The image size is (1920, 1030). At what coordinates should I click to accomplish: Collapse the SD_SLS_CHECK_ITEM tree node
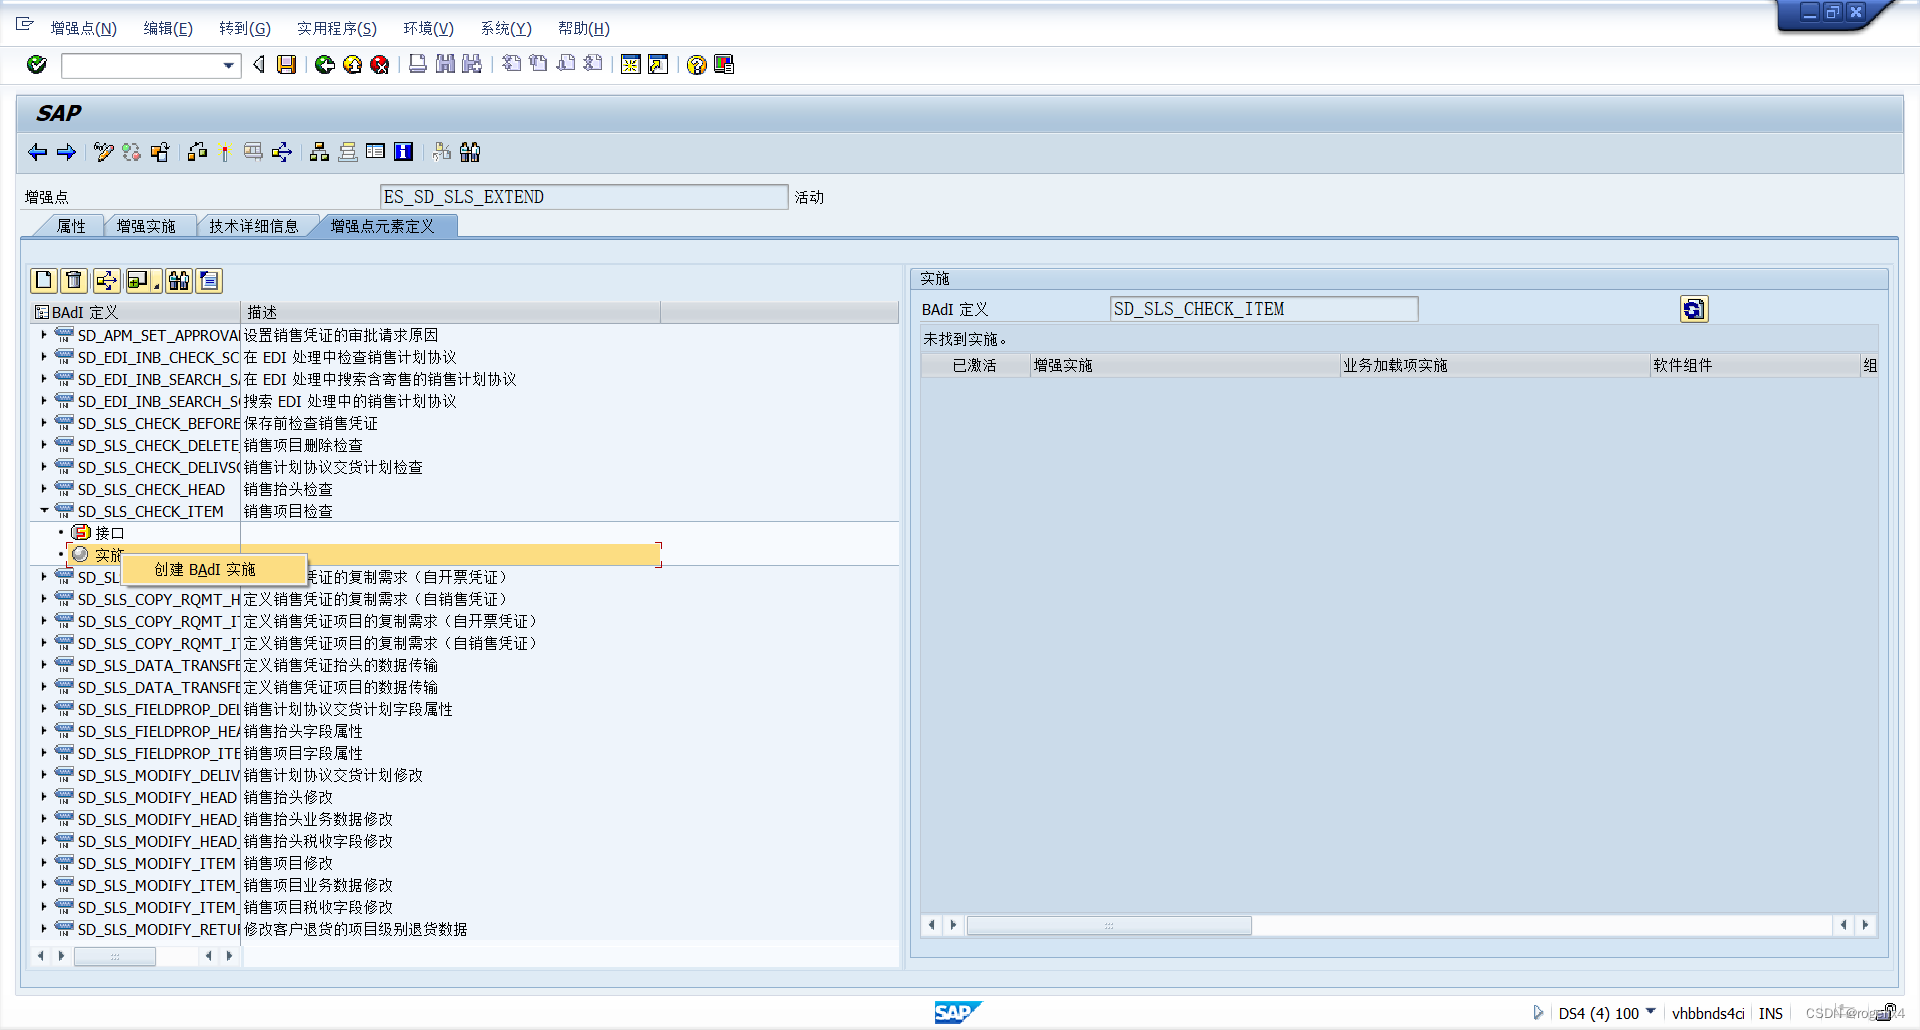44,511
